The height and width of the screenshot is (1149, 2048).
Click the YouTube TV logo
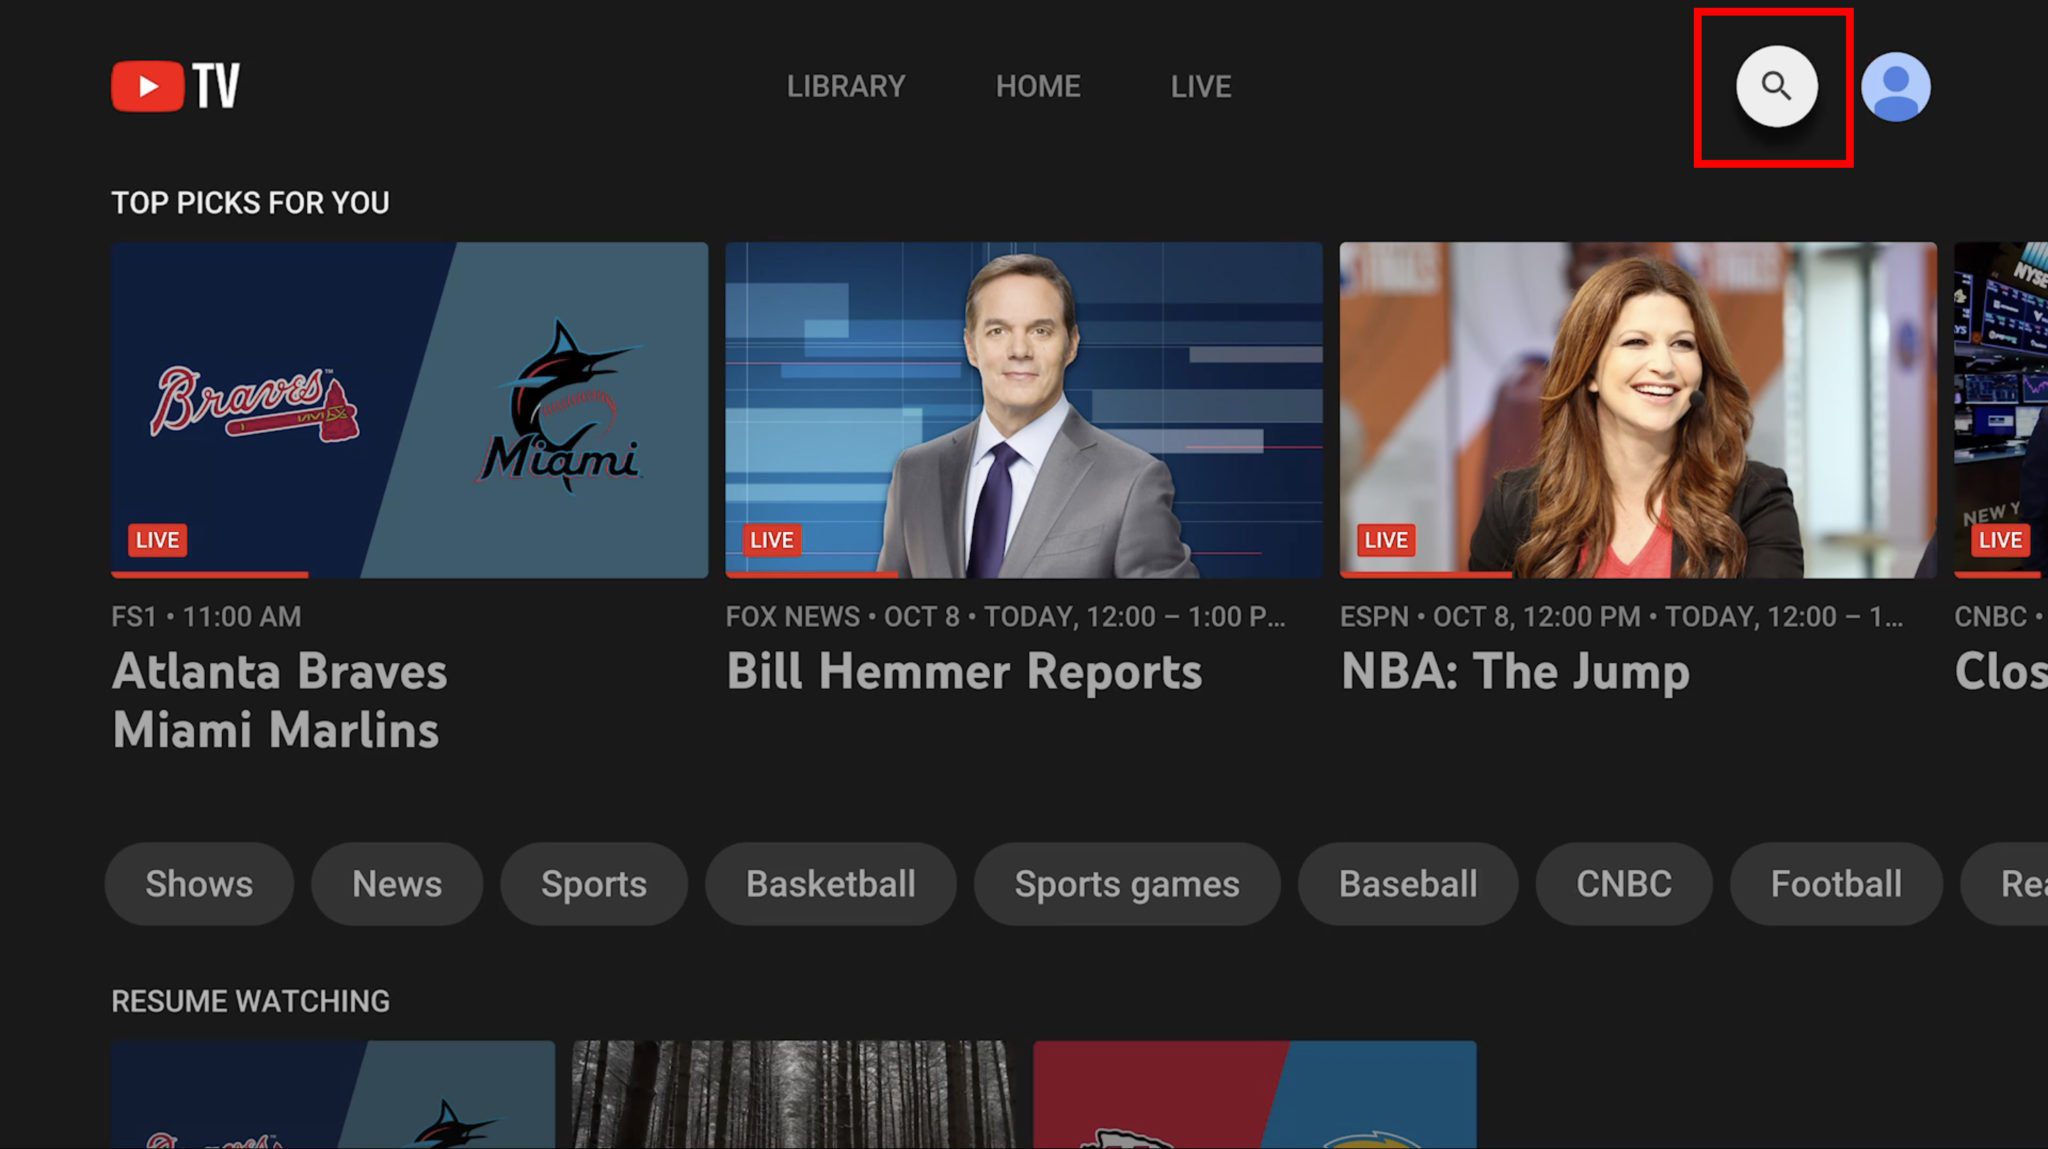click(173, 85)
